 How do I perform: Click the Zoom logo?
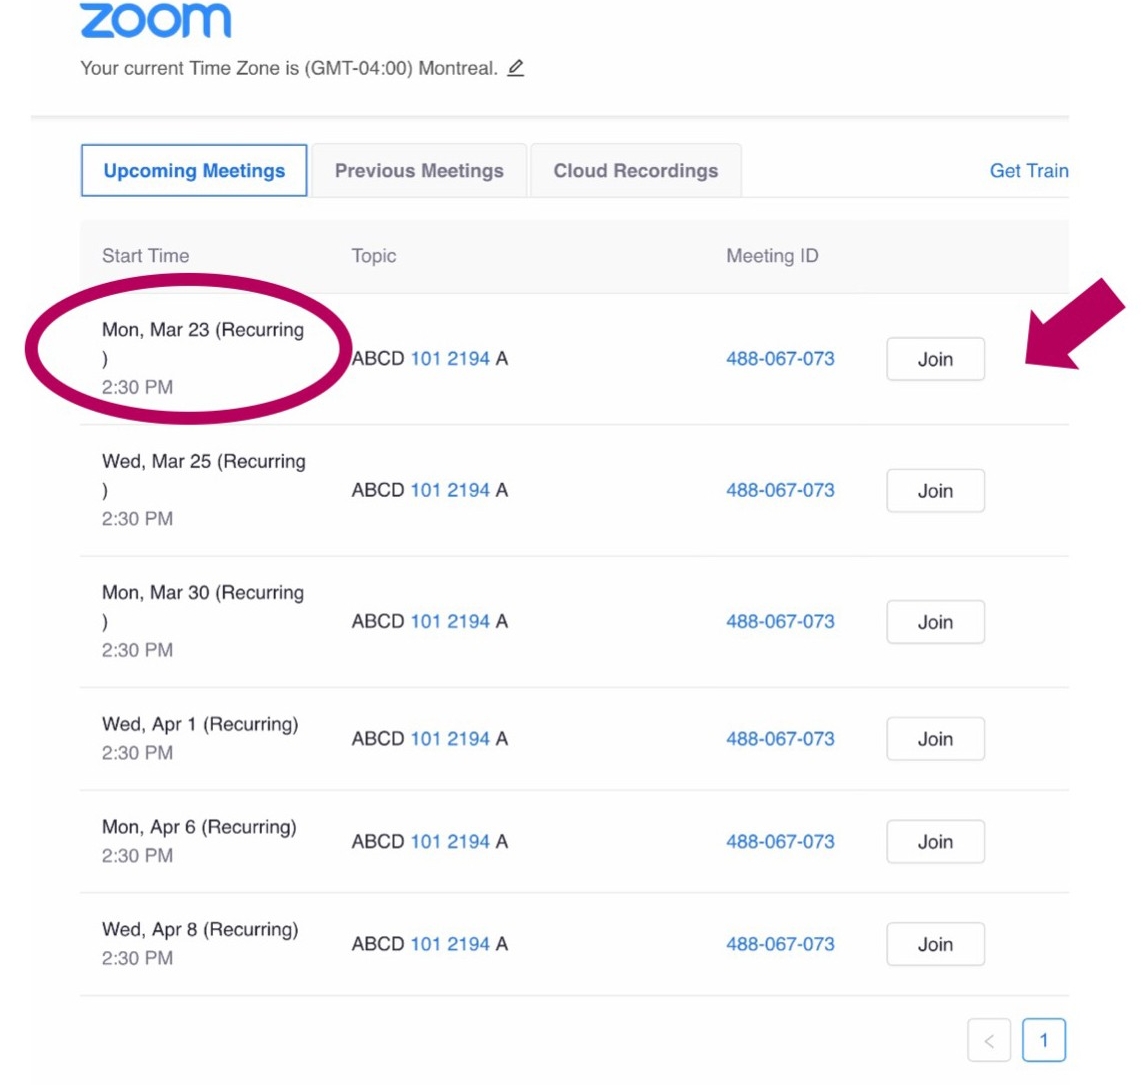(156, 20)
